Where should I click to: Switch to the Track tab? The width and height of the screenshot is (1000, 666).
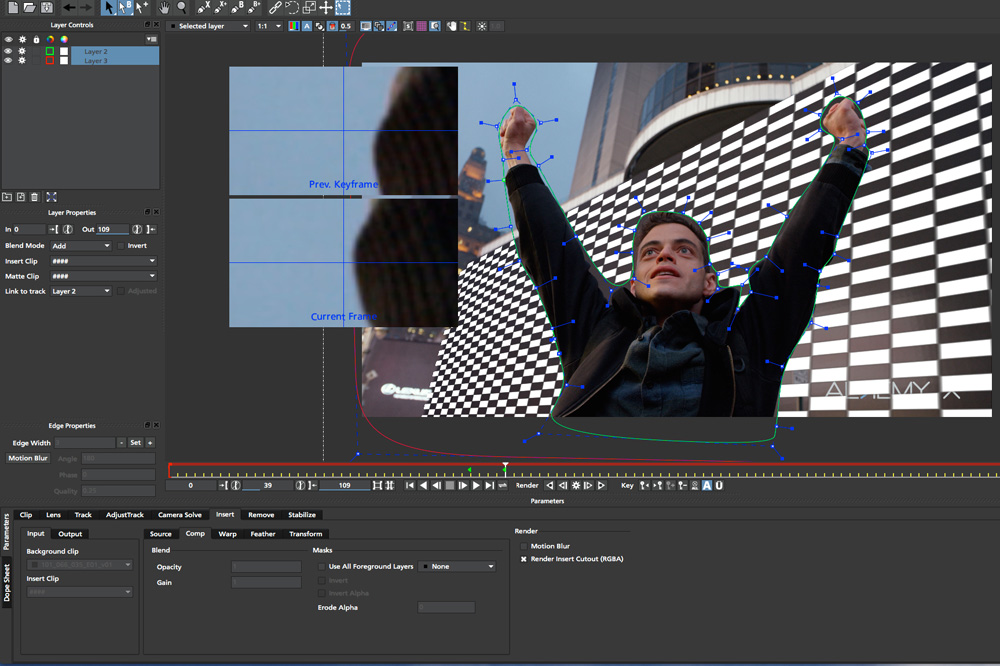coord(83,515)
